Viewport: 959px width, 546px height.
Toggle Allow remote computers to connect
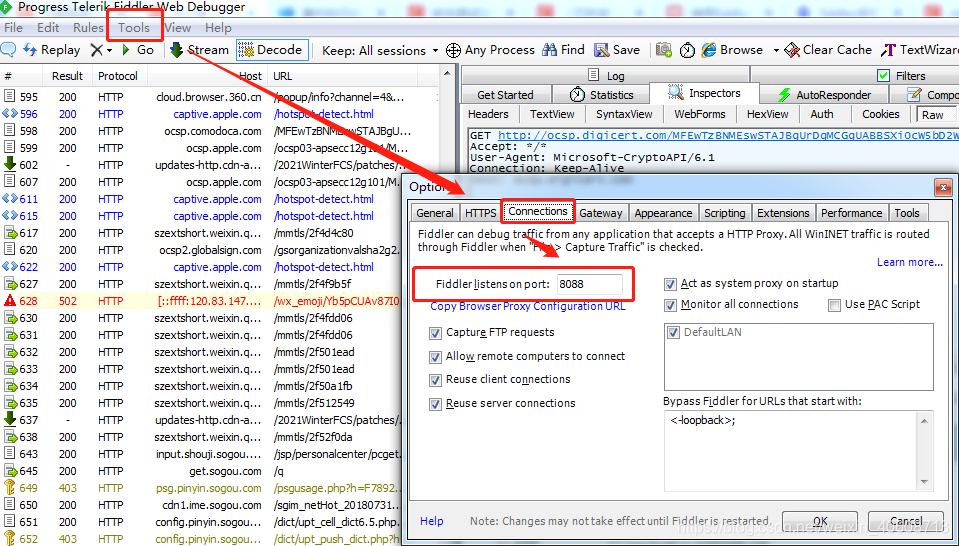click(435, 357)
